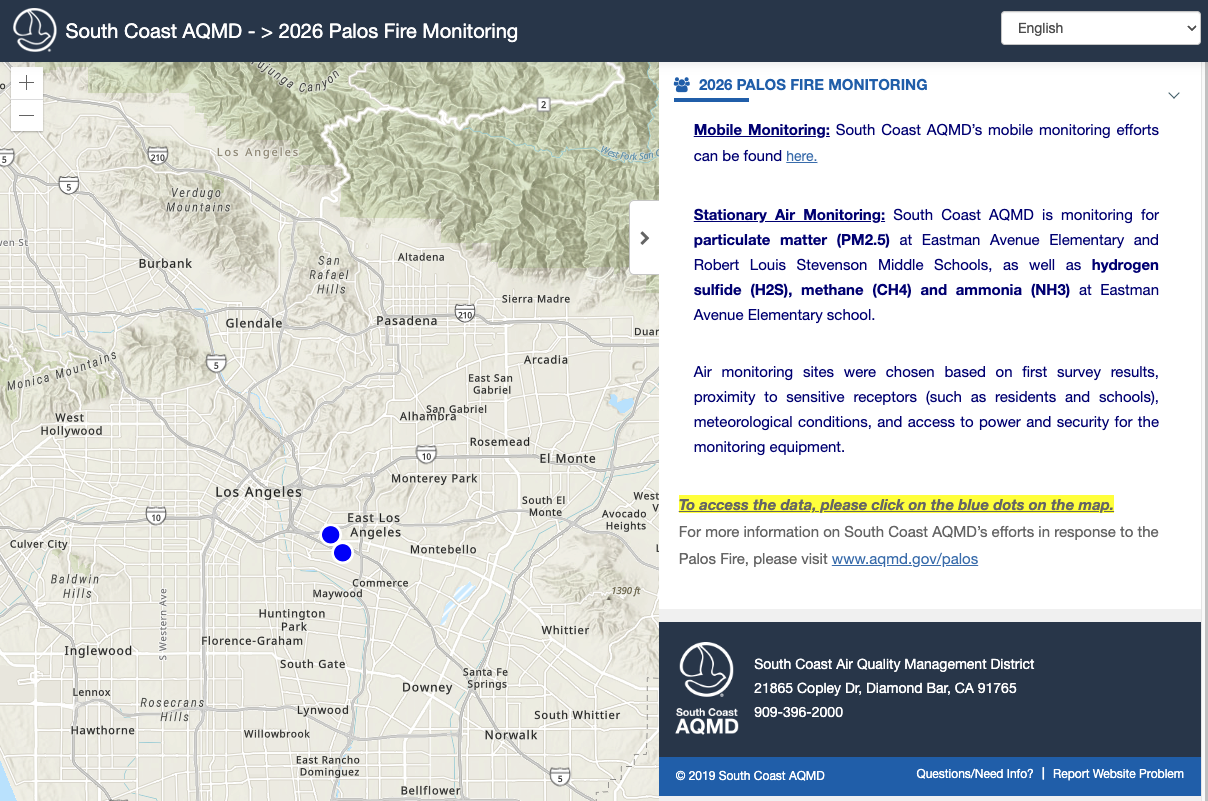
Task: Click the Inglewood map label
Action: (98, 651)
